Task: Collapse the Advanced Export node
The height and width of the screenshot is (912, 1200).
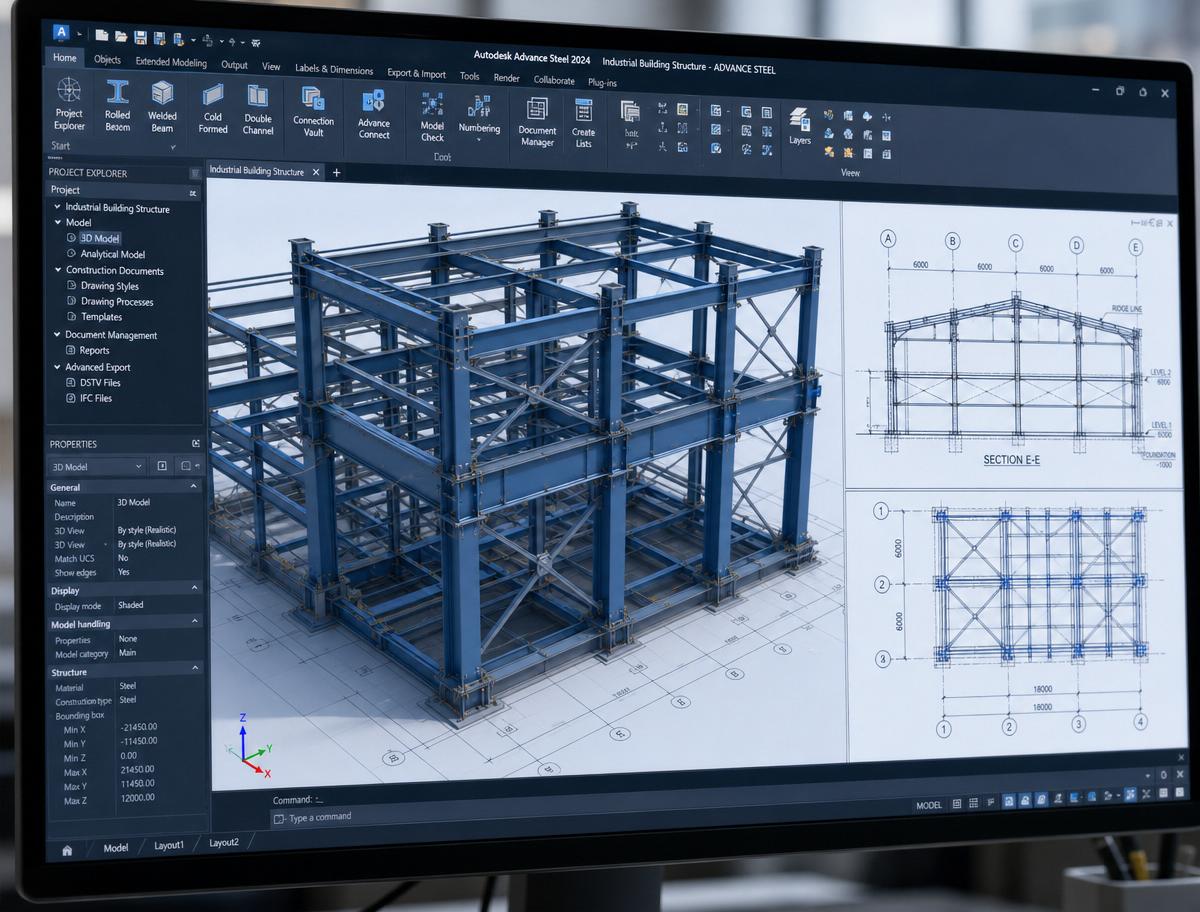Action: [x=58, y=367]
